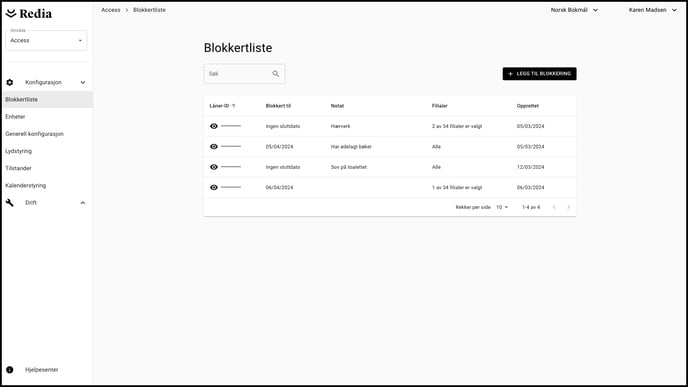
Task: Sort by the Filialer column
Action: [440, 106]
